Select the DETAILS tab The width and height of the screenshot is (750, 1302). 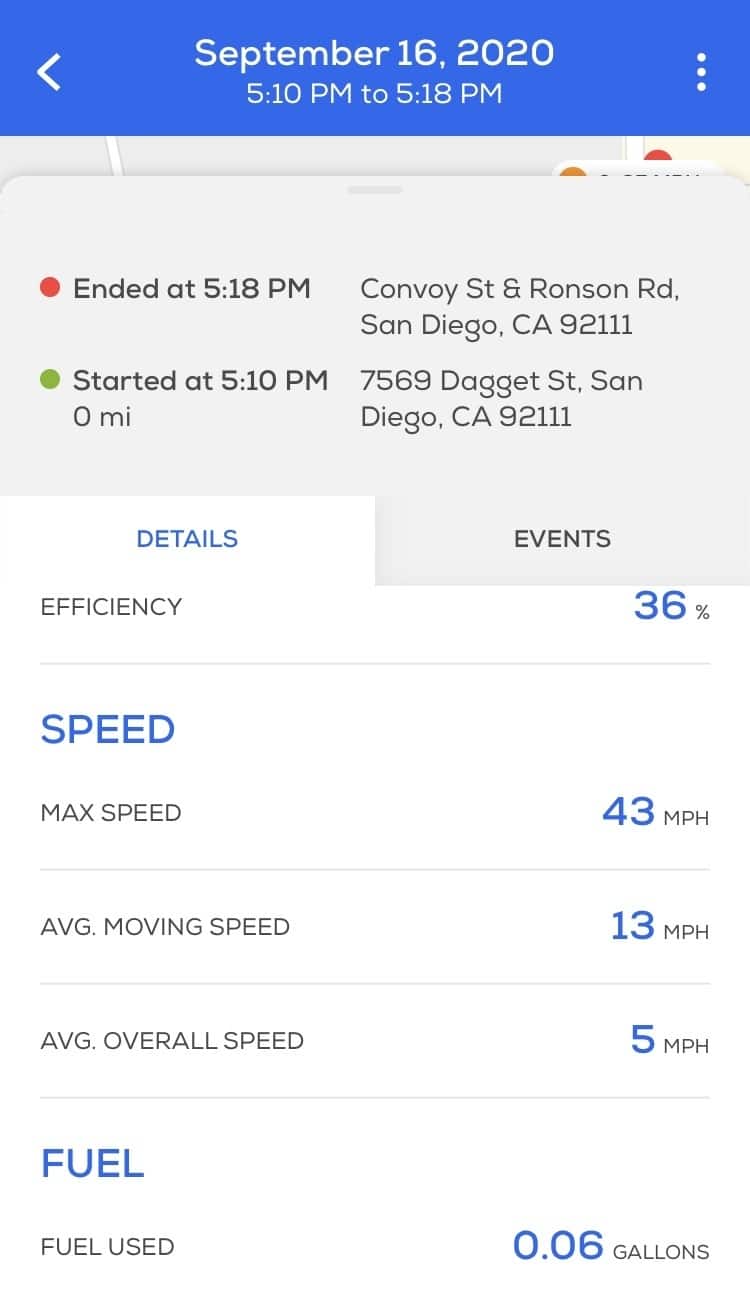click(x=187, y=539)
